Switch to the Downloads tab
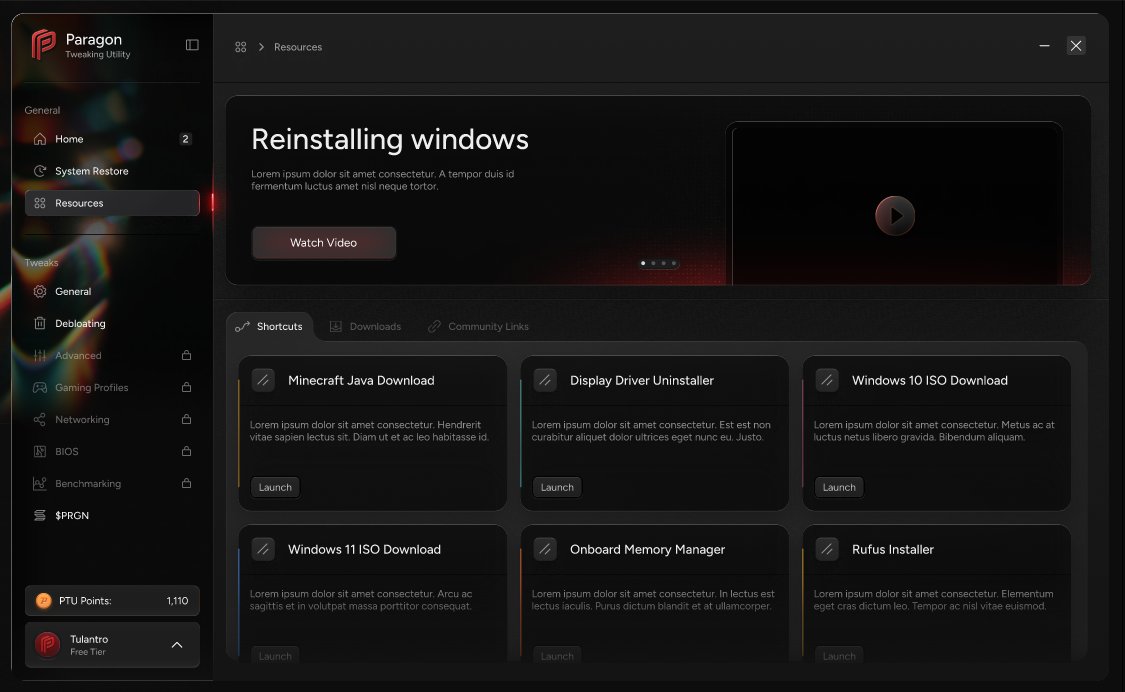This screenshot has height=692, width=1125. click(x=365, y=327)
